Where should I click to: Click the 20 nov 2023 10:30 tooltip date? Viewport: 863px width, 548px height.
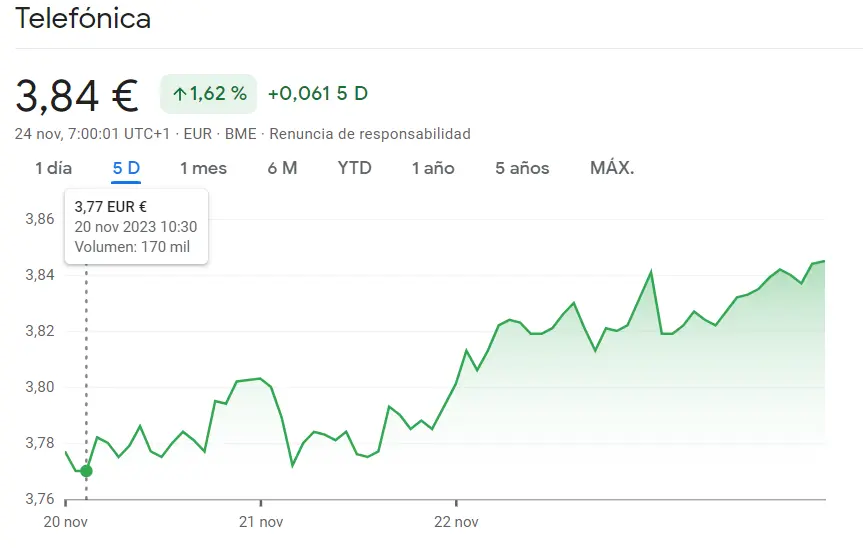click(136, 227)
